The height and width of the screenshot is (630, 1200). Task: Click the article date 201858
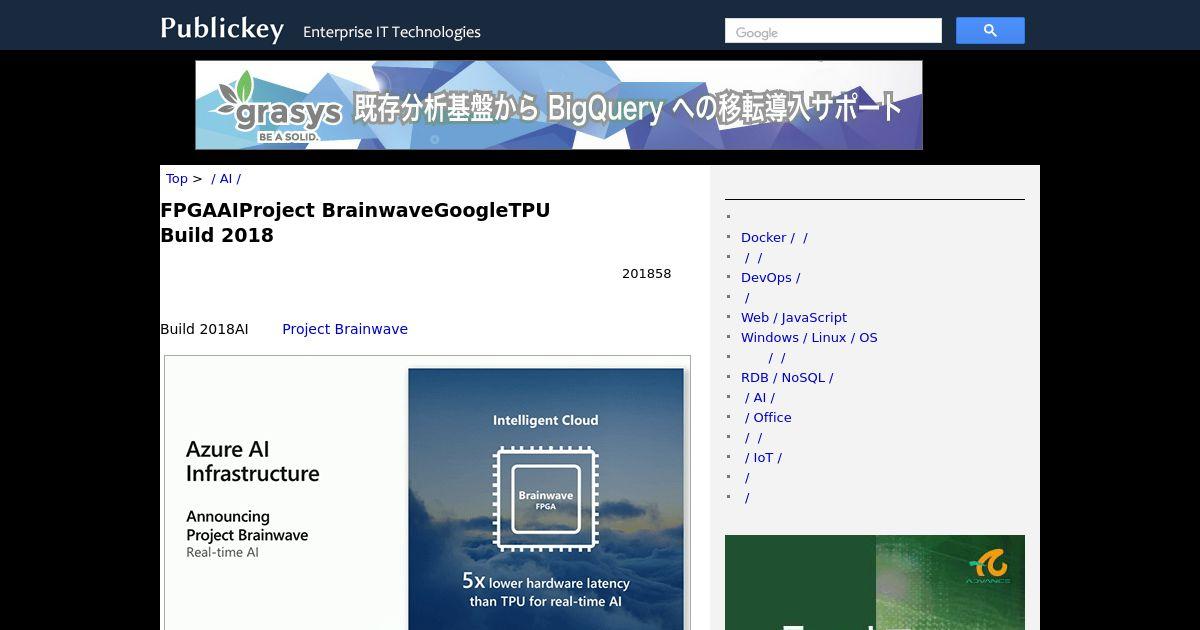(646, 274)
